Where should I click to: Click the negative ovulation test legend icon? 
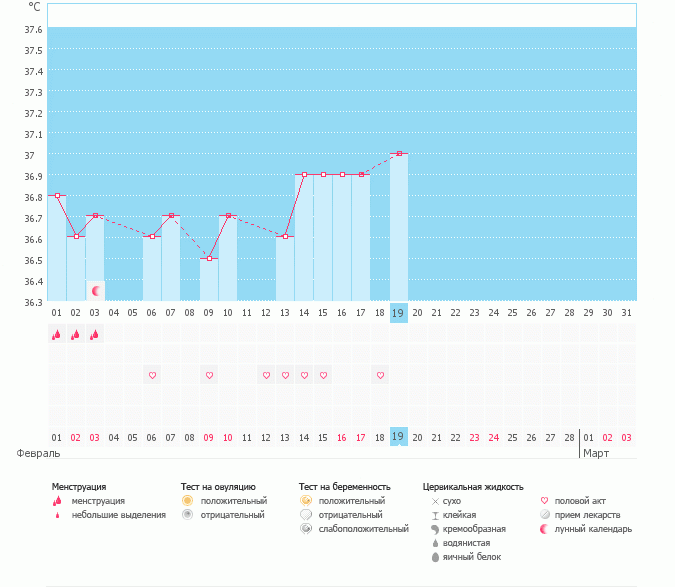187,515
